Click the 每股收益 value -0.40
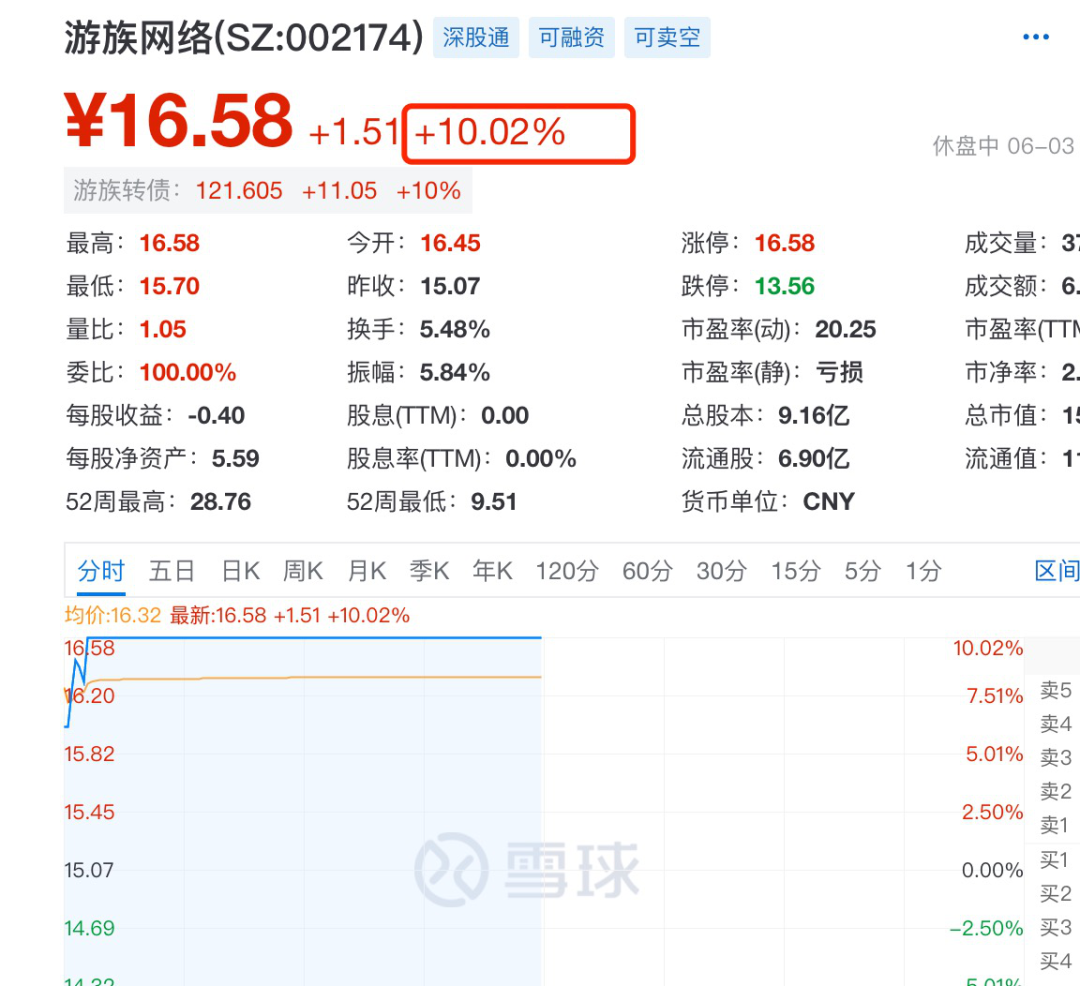 point(216,415)
